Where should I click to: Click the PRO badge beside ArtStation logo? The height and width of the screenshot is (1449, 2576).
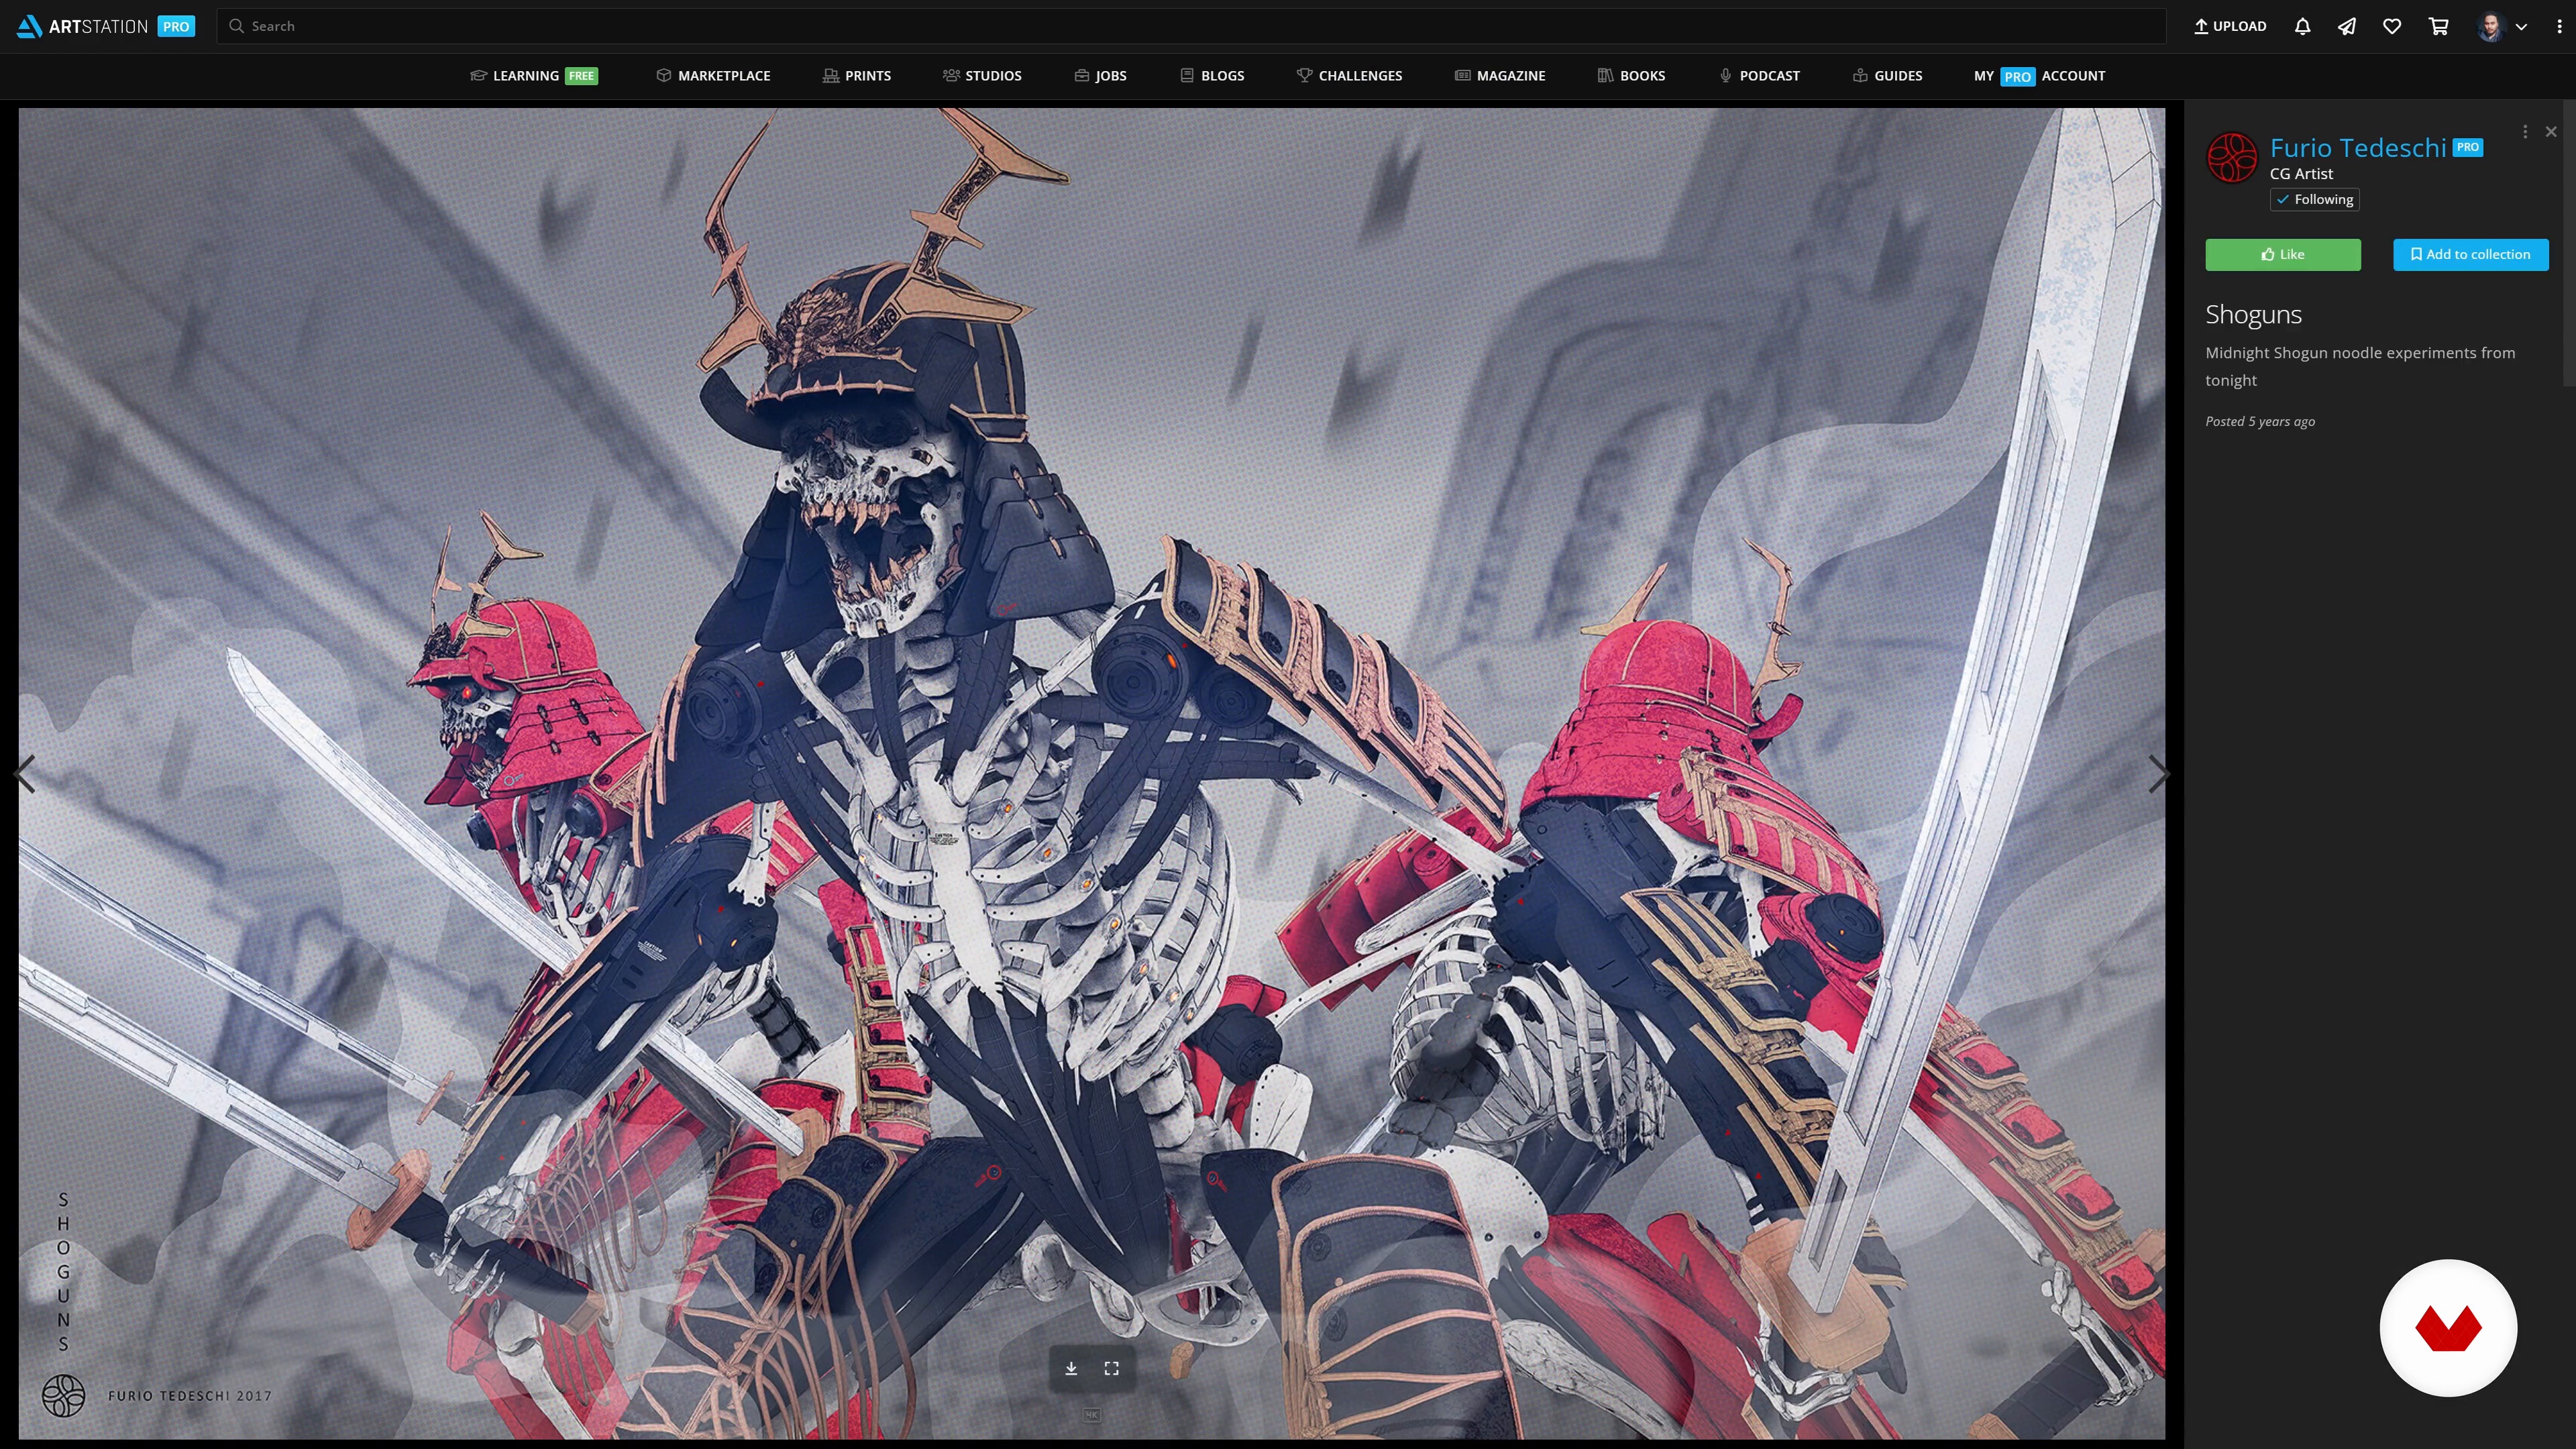[176, 27]
